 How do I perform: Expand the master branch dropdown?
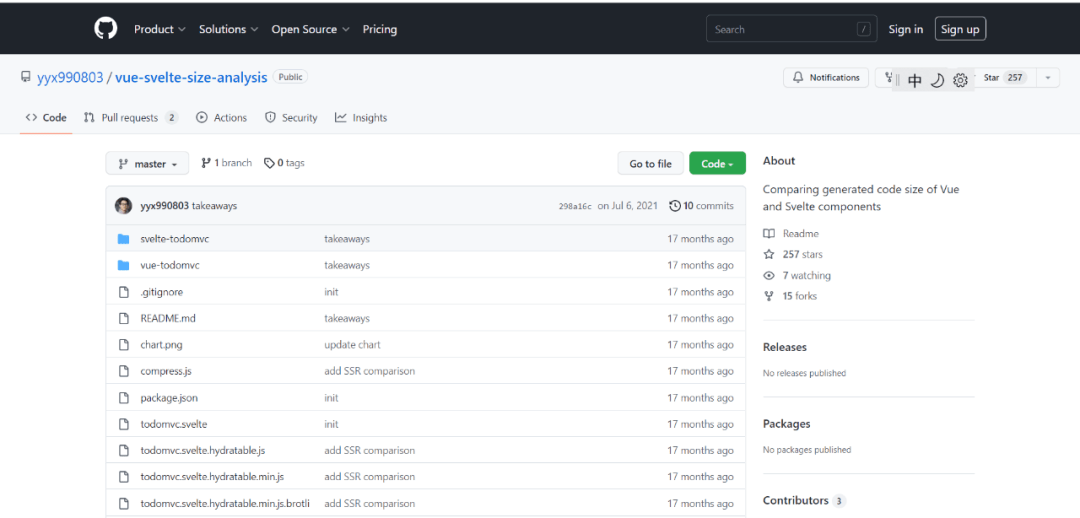tap(147, 164)
